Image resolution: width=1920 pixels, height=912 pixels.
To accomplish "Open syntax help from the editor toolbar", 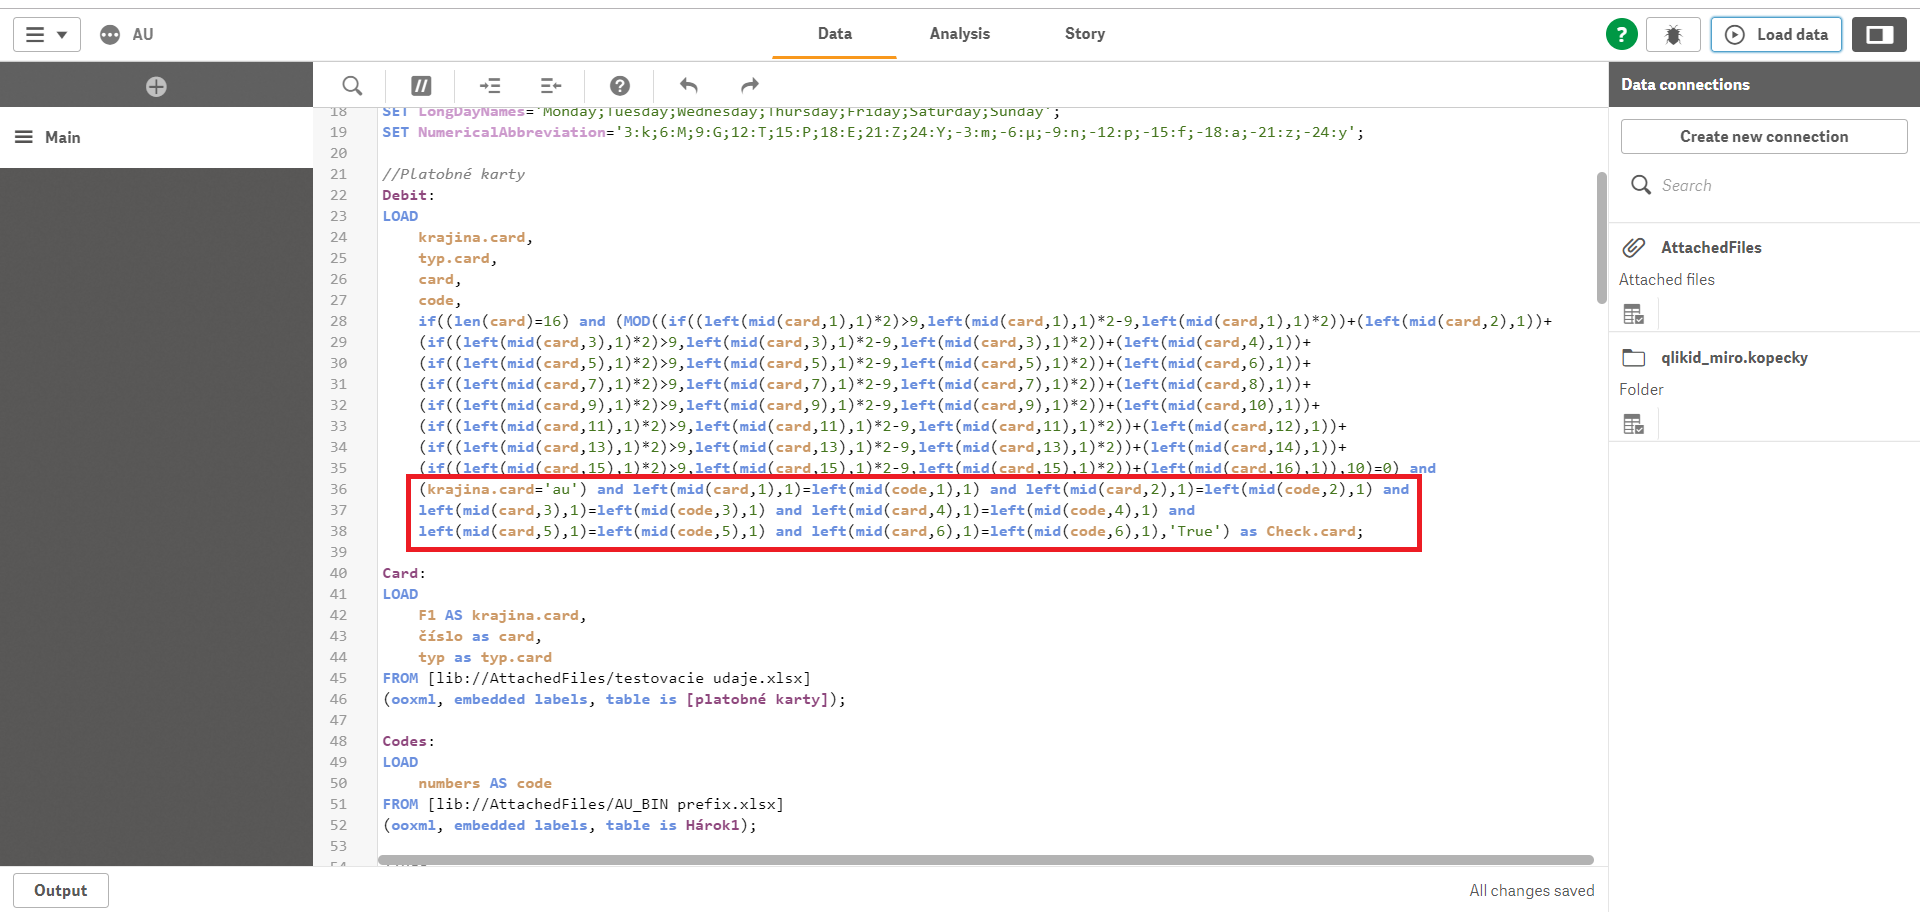I will (x=620, y=85).
